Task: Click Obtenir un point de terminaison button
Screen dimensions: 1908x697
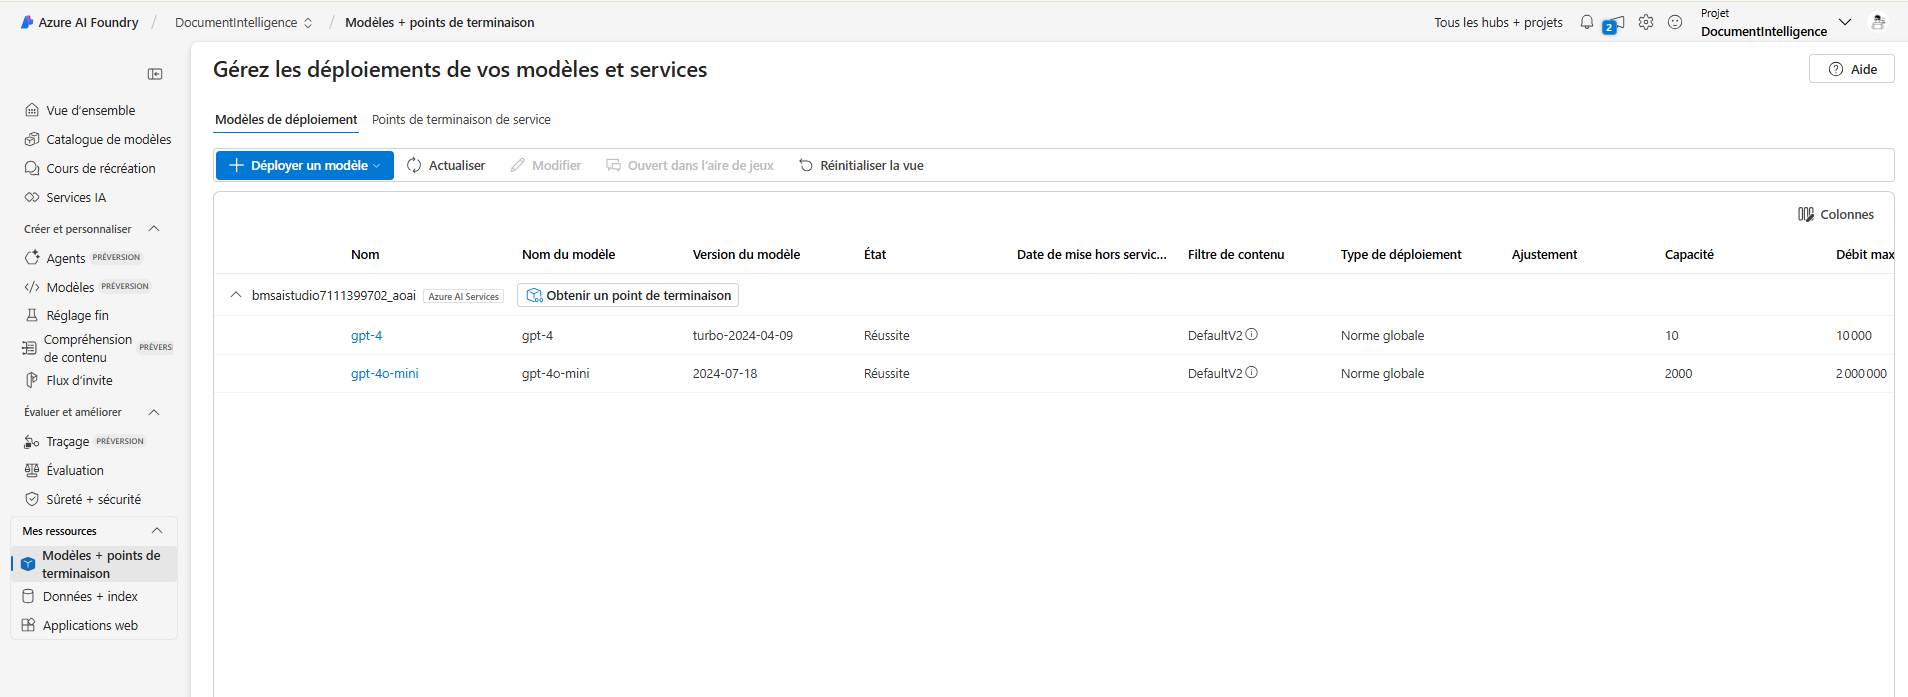Action: tap(628, 295)
